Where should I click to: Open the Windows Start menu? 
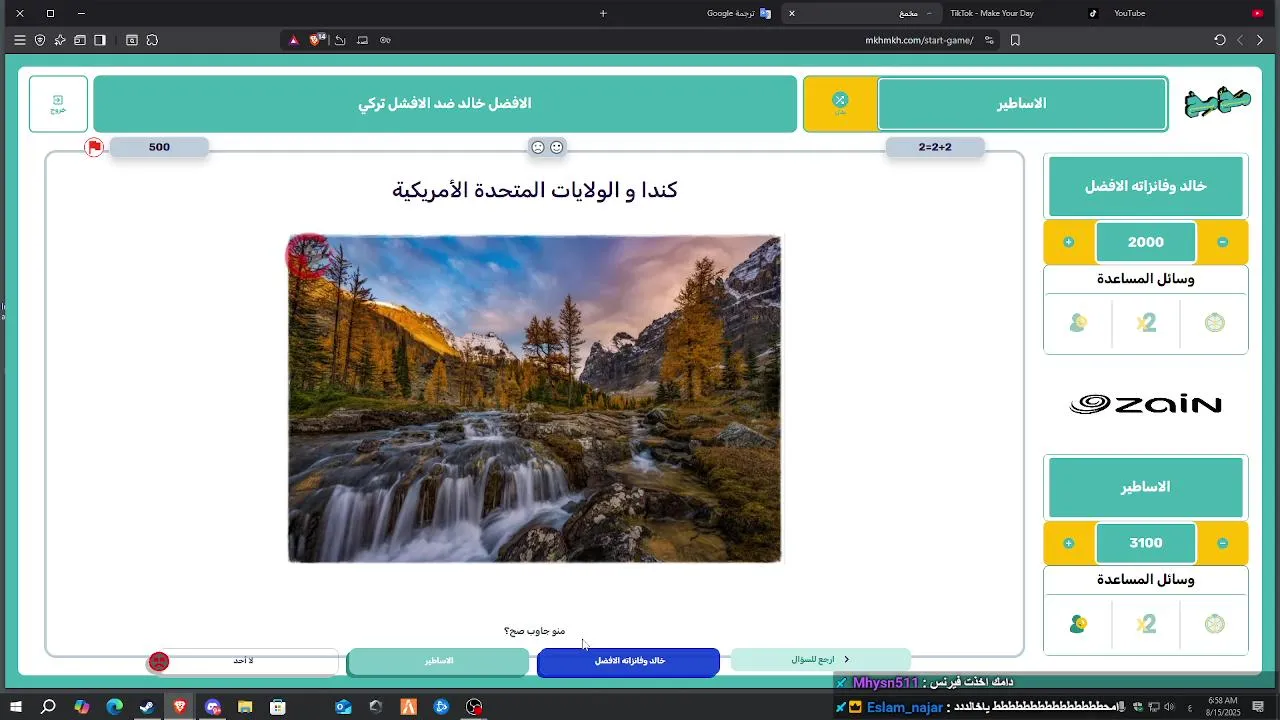click(x=16, y=707)
